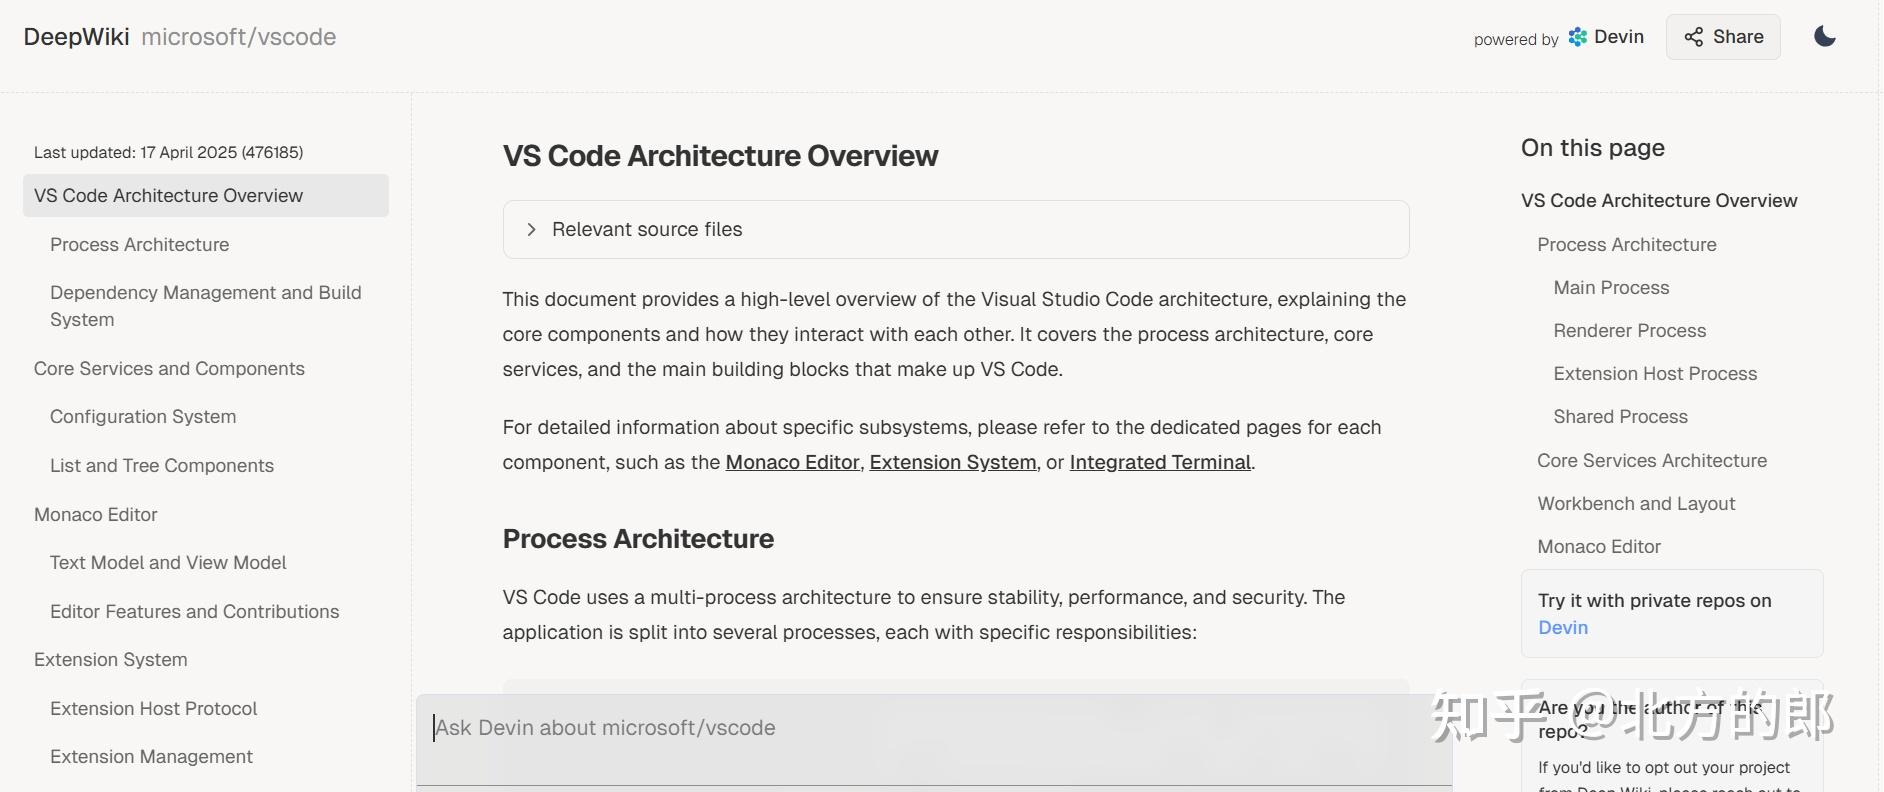Jump to Workbench and Layout section
Viewport: 1884px width, 792px height.
pos(1636,504)
